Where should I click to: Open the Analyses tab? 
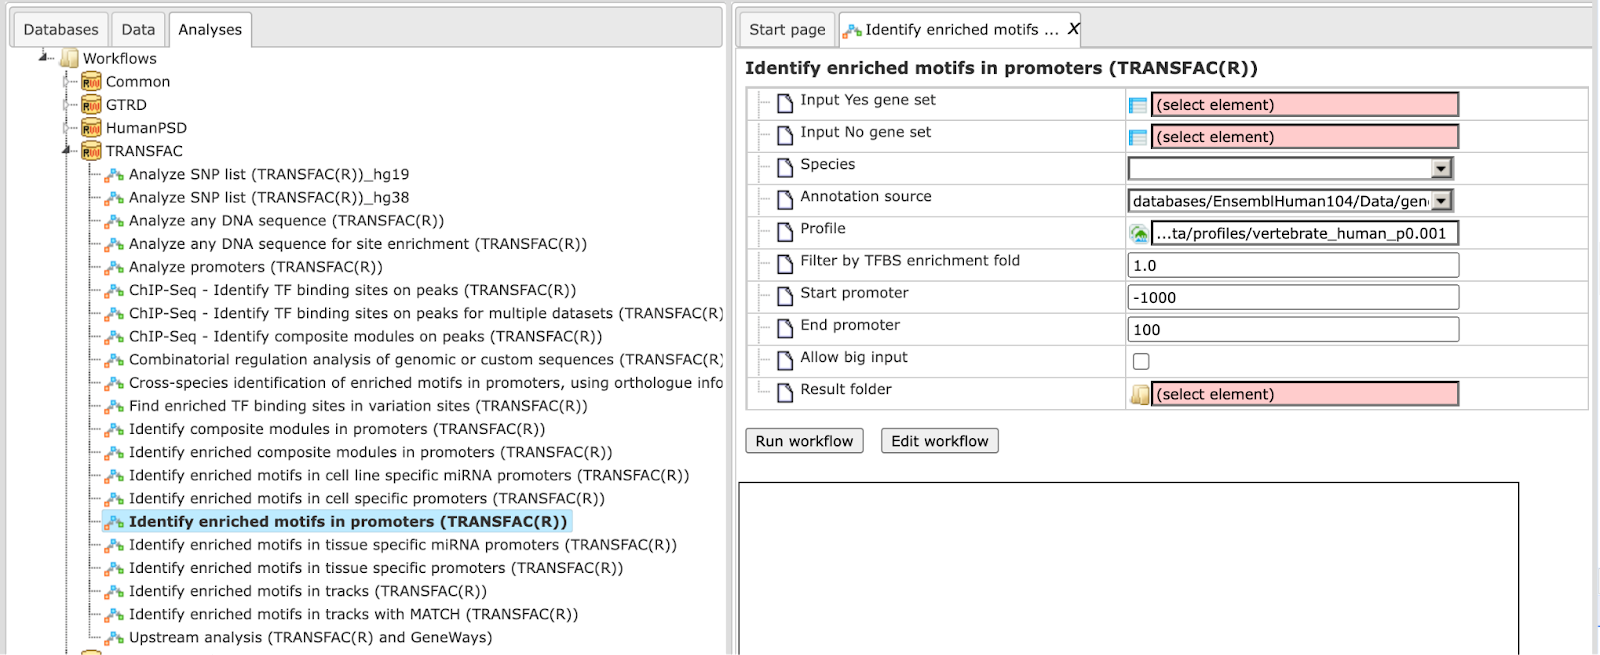pyautogui.click(x=210, y=30)
